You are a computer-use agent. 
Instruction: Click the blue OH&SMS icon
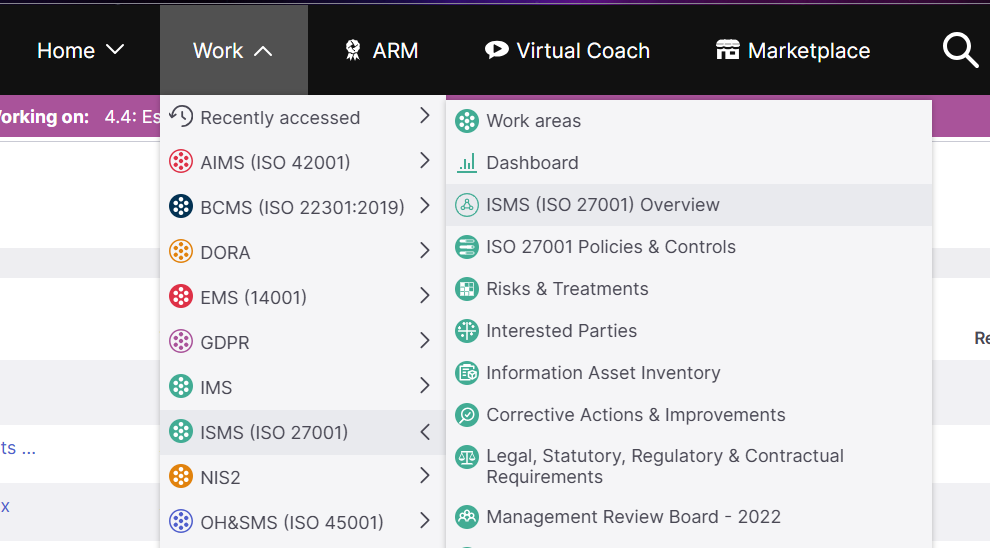tap(181, 521)
